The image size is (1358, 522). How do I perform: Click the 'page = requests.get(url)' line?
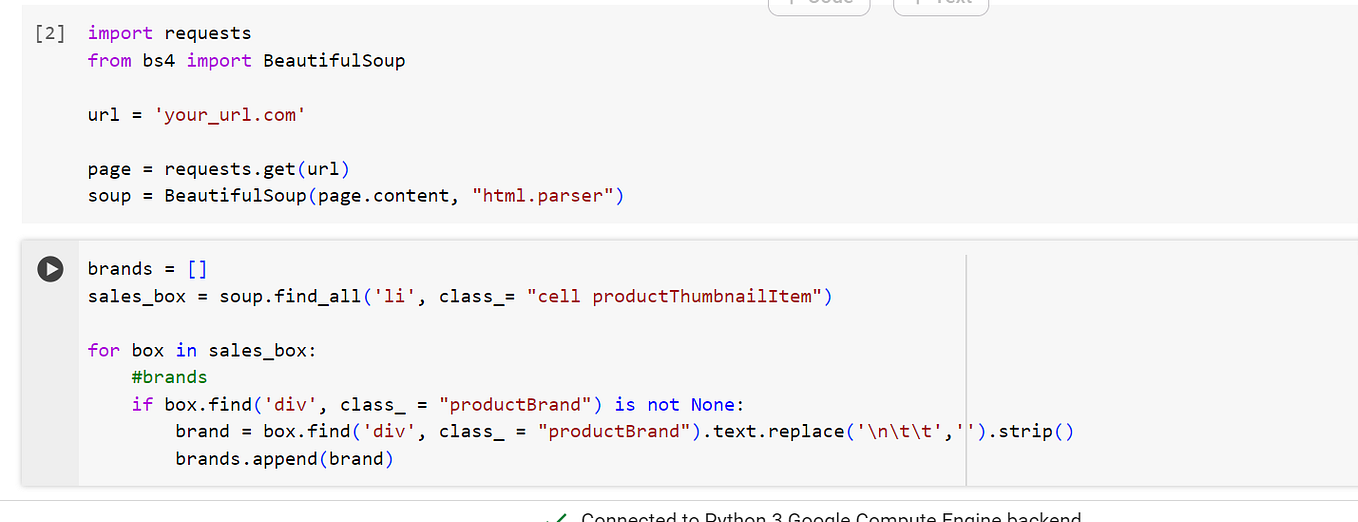point(219,169)
